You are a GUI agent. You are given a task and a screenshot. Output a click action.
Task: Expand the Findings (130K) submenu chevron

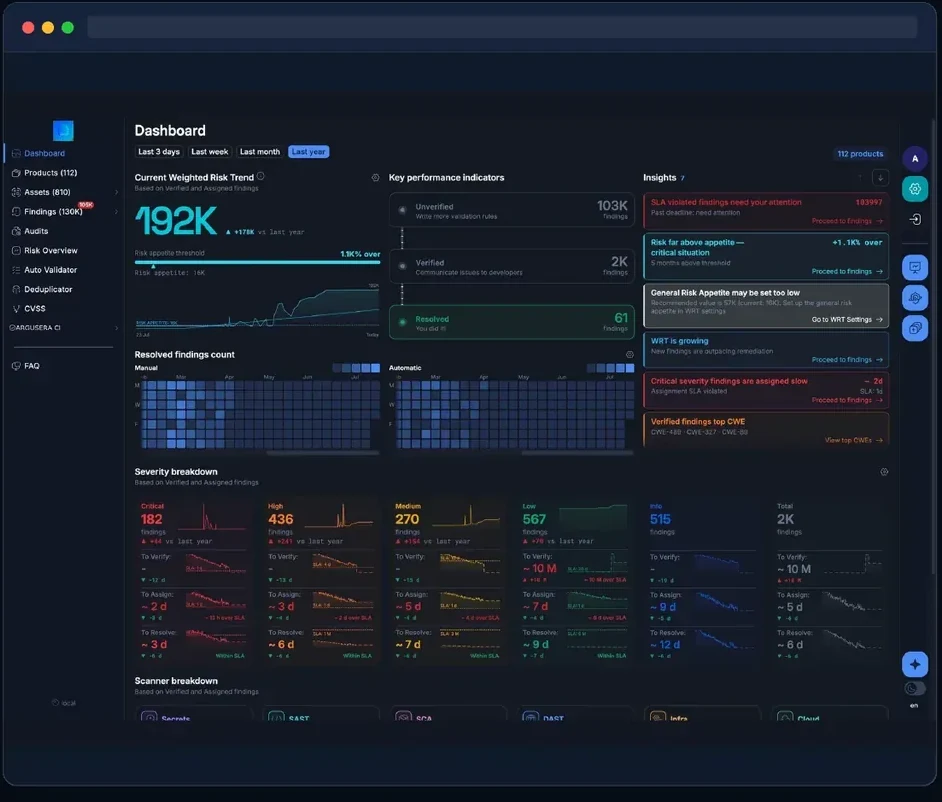116,211
